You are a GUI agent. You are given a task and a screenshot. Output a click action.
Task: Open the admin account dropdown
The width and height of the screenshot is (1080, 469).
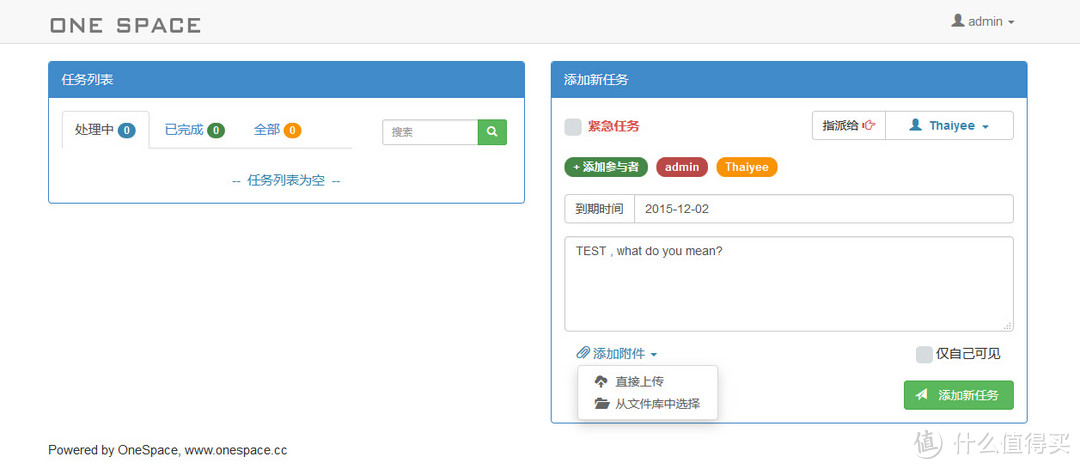point(983,21)
